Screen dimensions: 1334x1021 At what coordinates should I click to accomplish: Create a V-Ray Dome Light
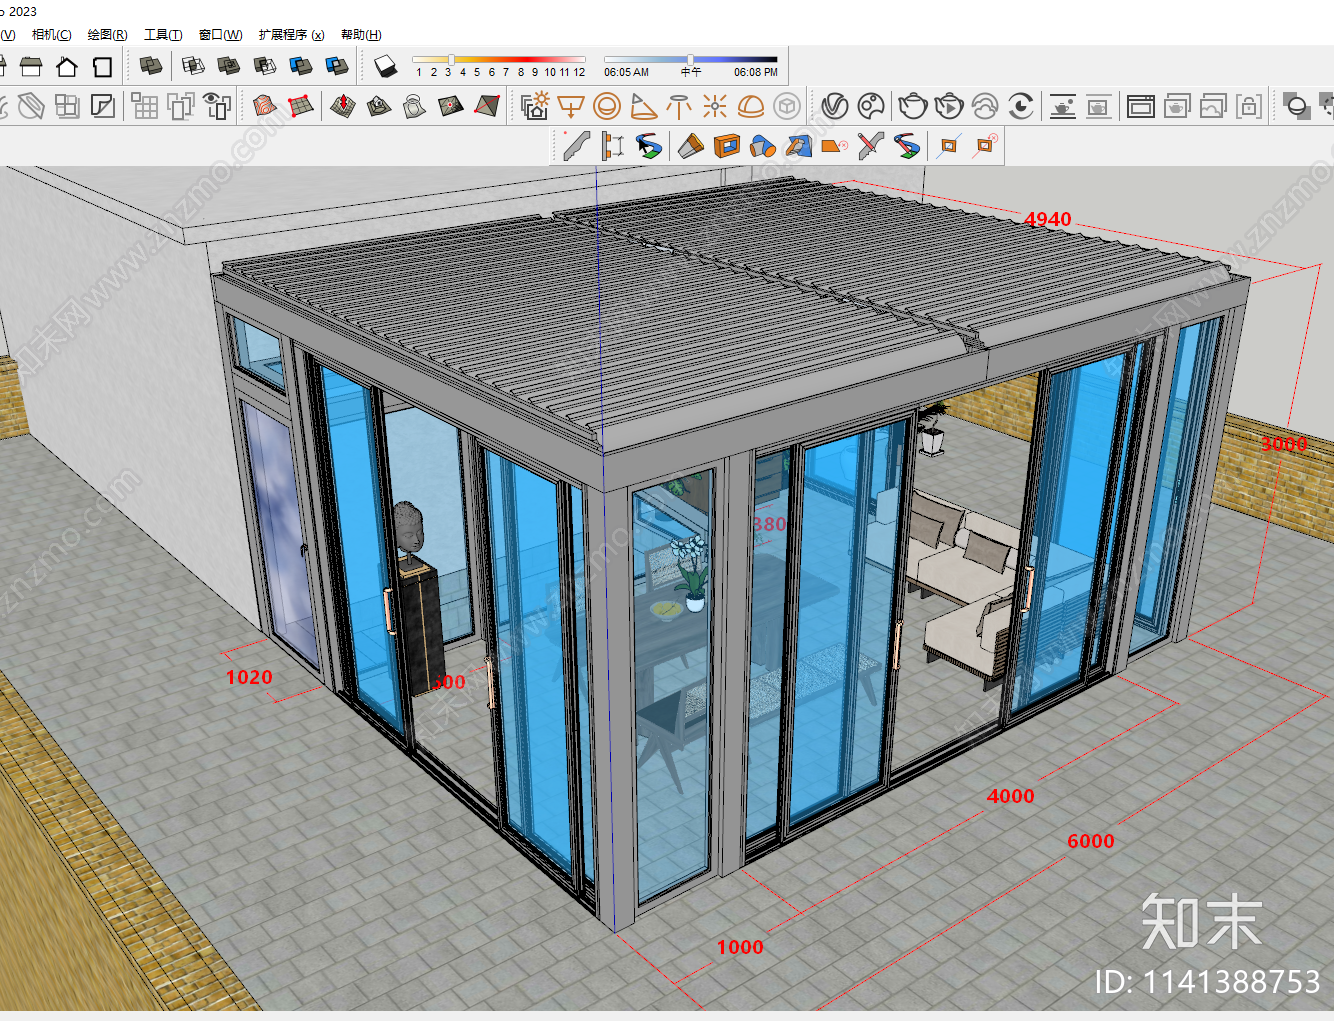point(751,106)
